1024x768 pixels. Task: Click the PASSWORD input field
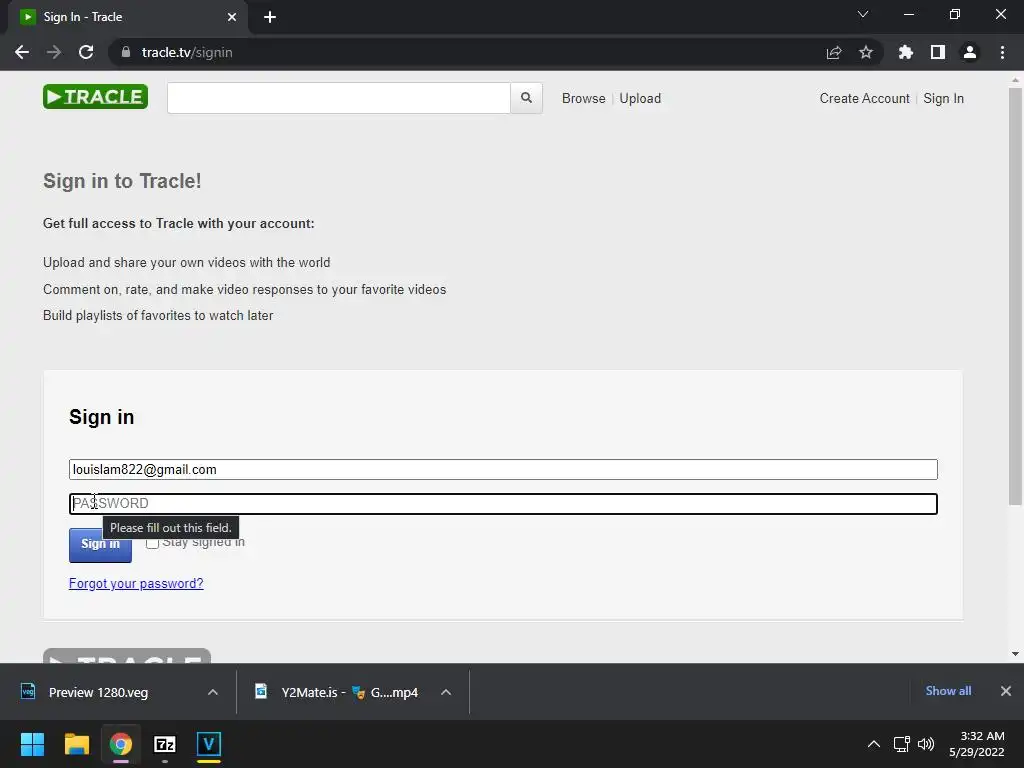point(504,504)
